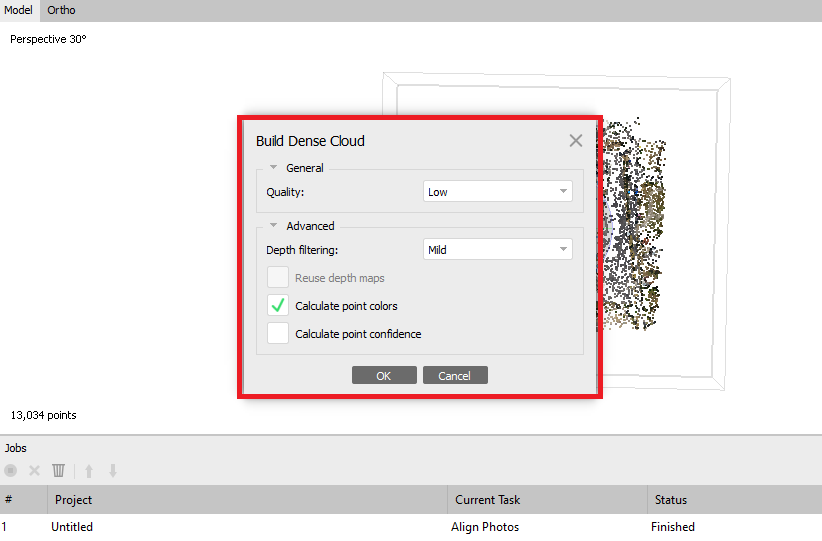Switch to the Model tab
Viewport: 822px width, 541px height.
pos(19,10)
